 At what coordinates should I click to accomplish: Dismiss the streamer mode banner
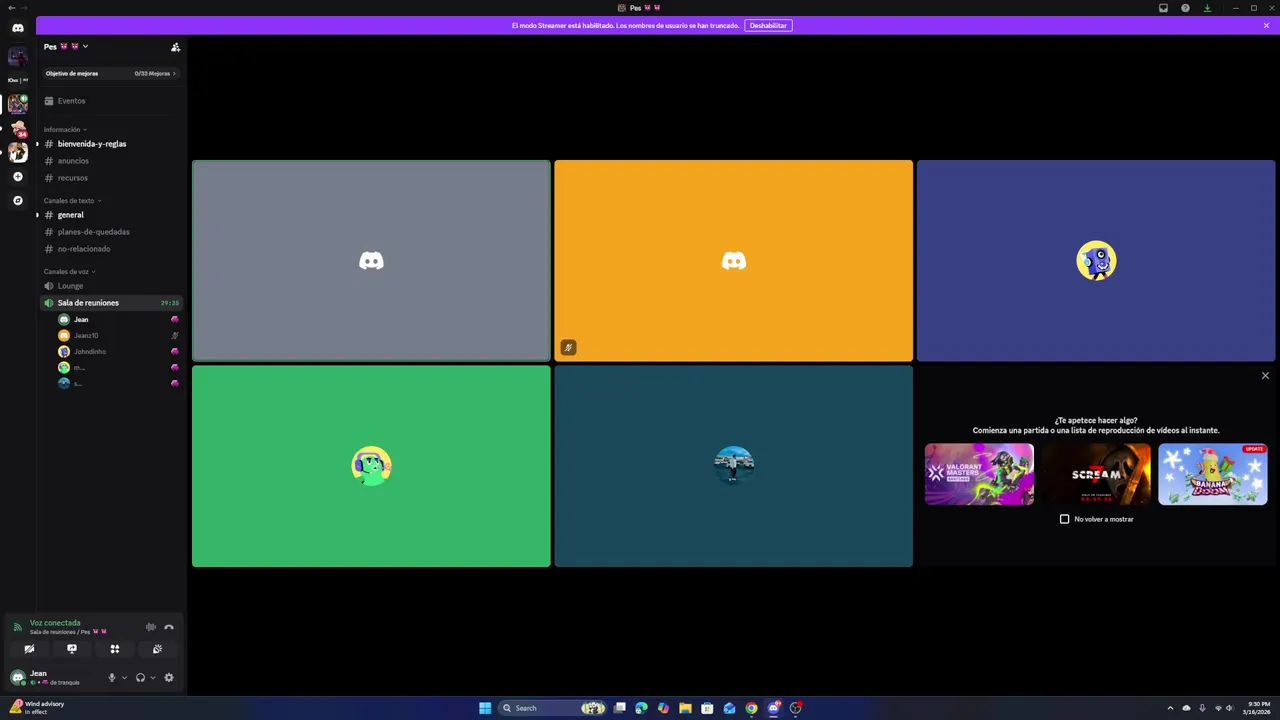[x=1266, y=25]
